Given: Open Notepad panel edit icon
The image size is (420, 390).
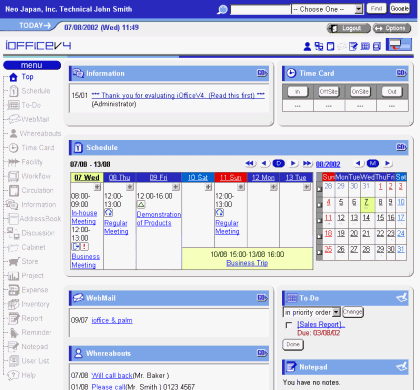Looking at the screenshot, I should (x=402, y=367).
